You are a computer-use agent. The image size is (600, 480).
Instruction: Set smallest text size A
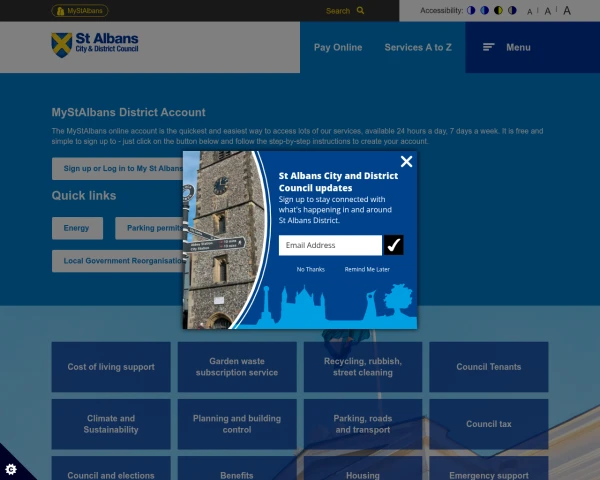click(530, 12)
